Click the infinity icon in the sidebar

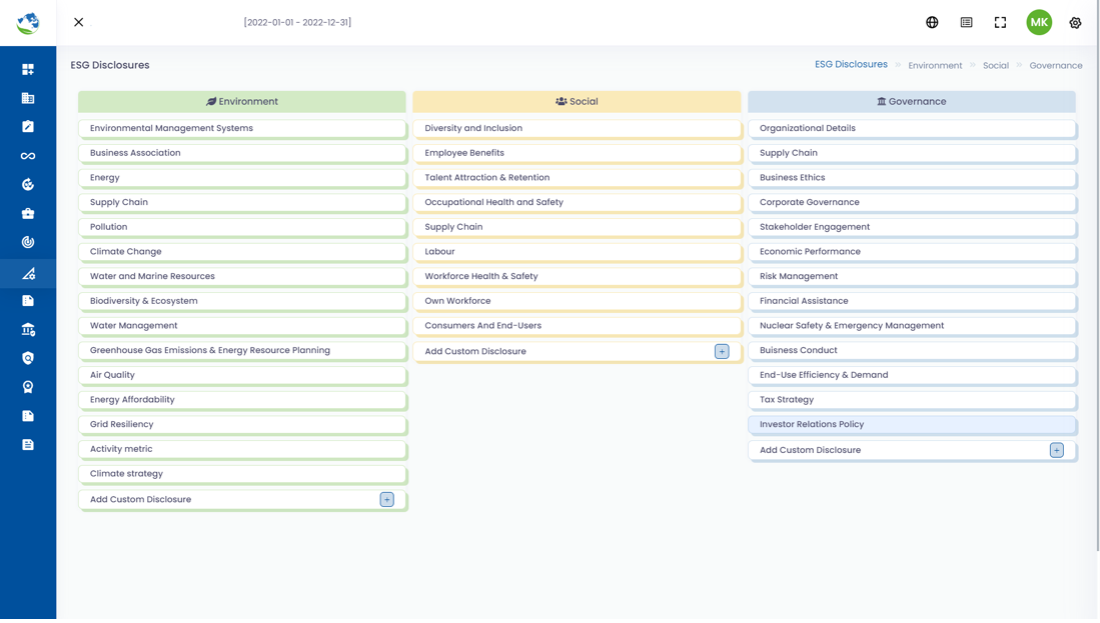click(x=27, y=155)
